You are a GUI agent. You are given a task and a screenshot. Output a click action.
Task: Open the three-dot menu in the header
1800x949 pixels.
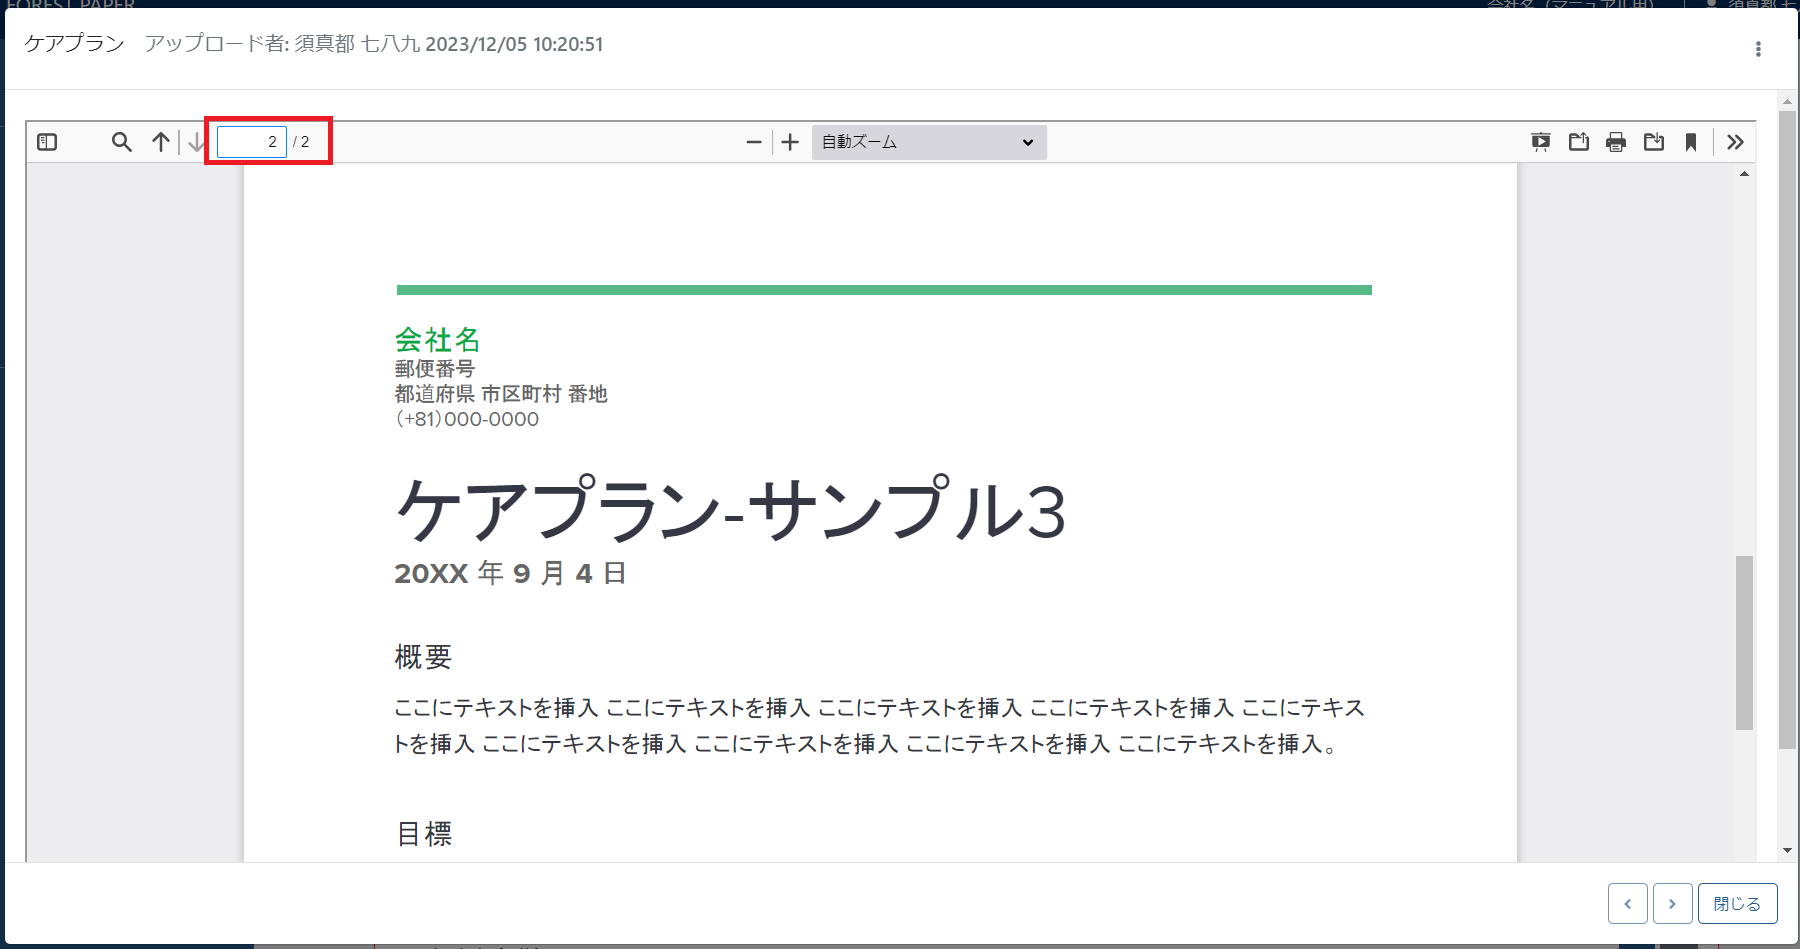point(1757,48)
